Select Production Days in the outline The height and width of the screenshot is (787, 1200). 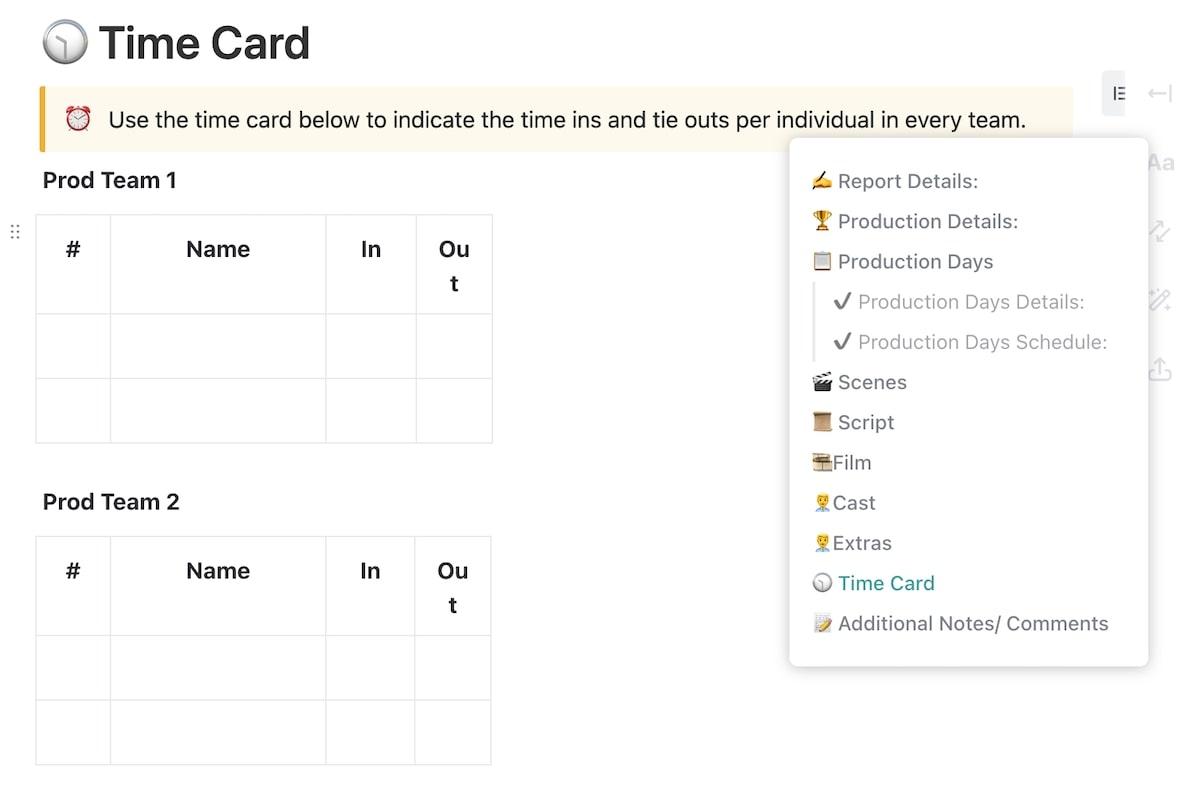(x=915, y=261)
